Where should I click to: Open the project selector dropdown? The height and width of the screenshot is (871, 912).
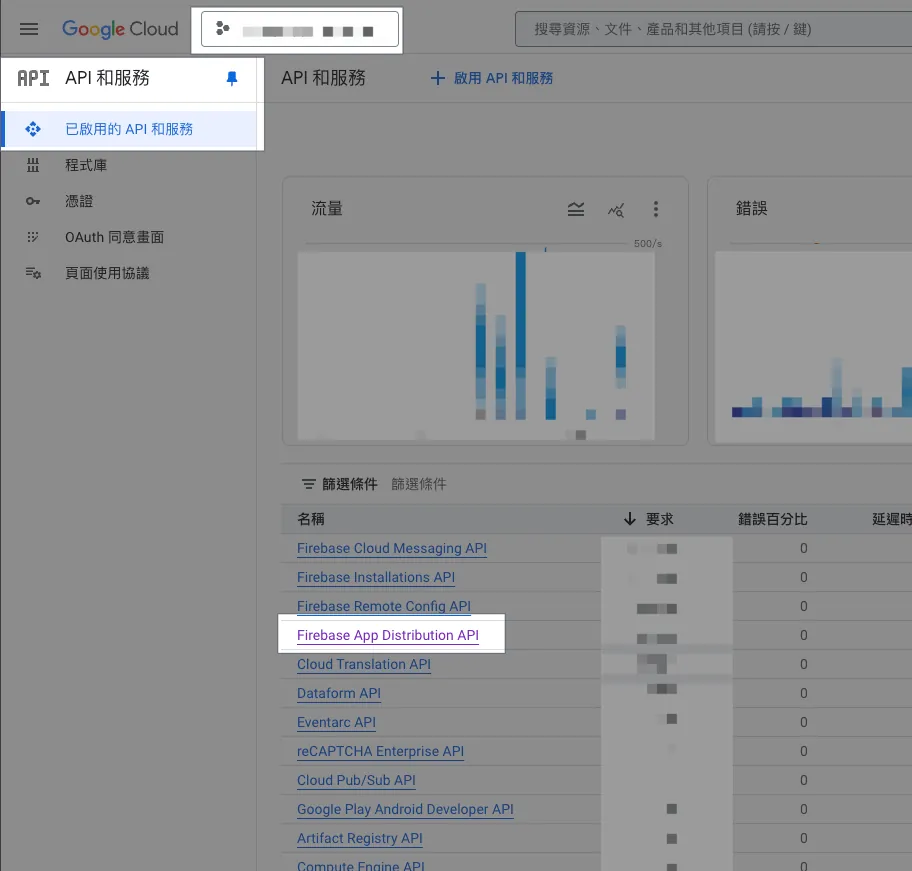click(x=300, y=30)
